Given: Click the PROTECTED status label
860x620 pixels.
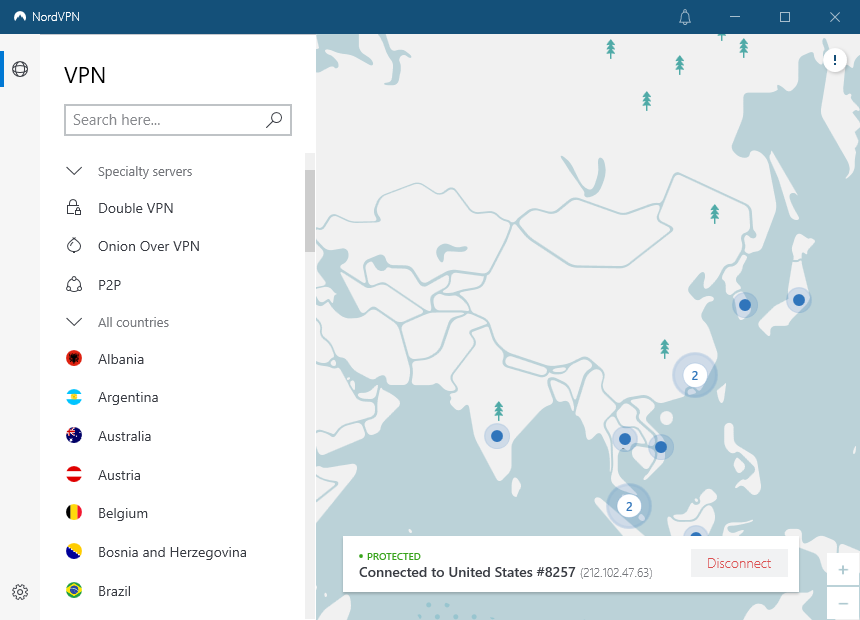Looking at the screenshot, I should [x=393, y=556].
